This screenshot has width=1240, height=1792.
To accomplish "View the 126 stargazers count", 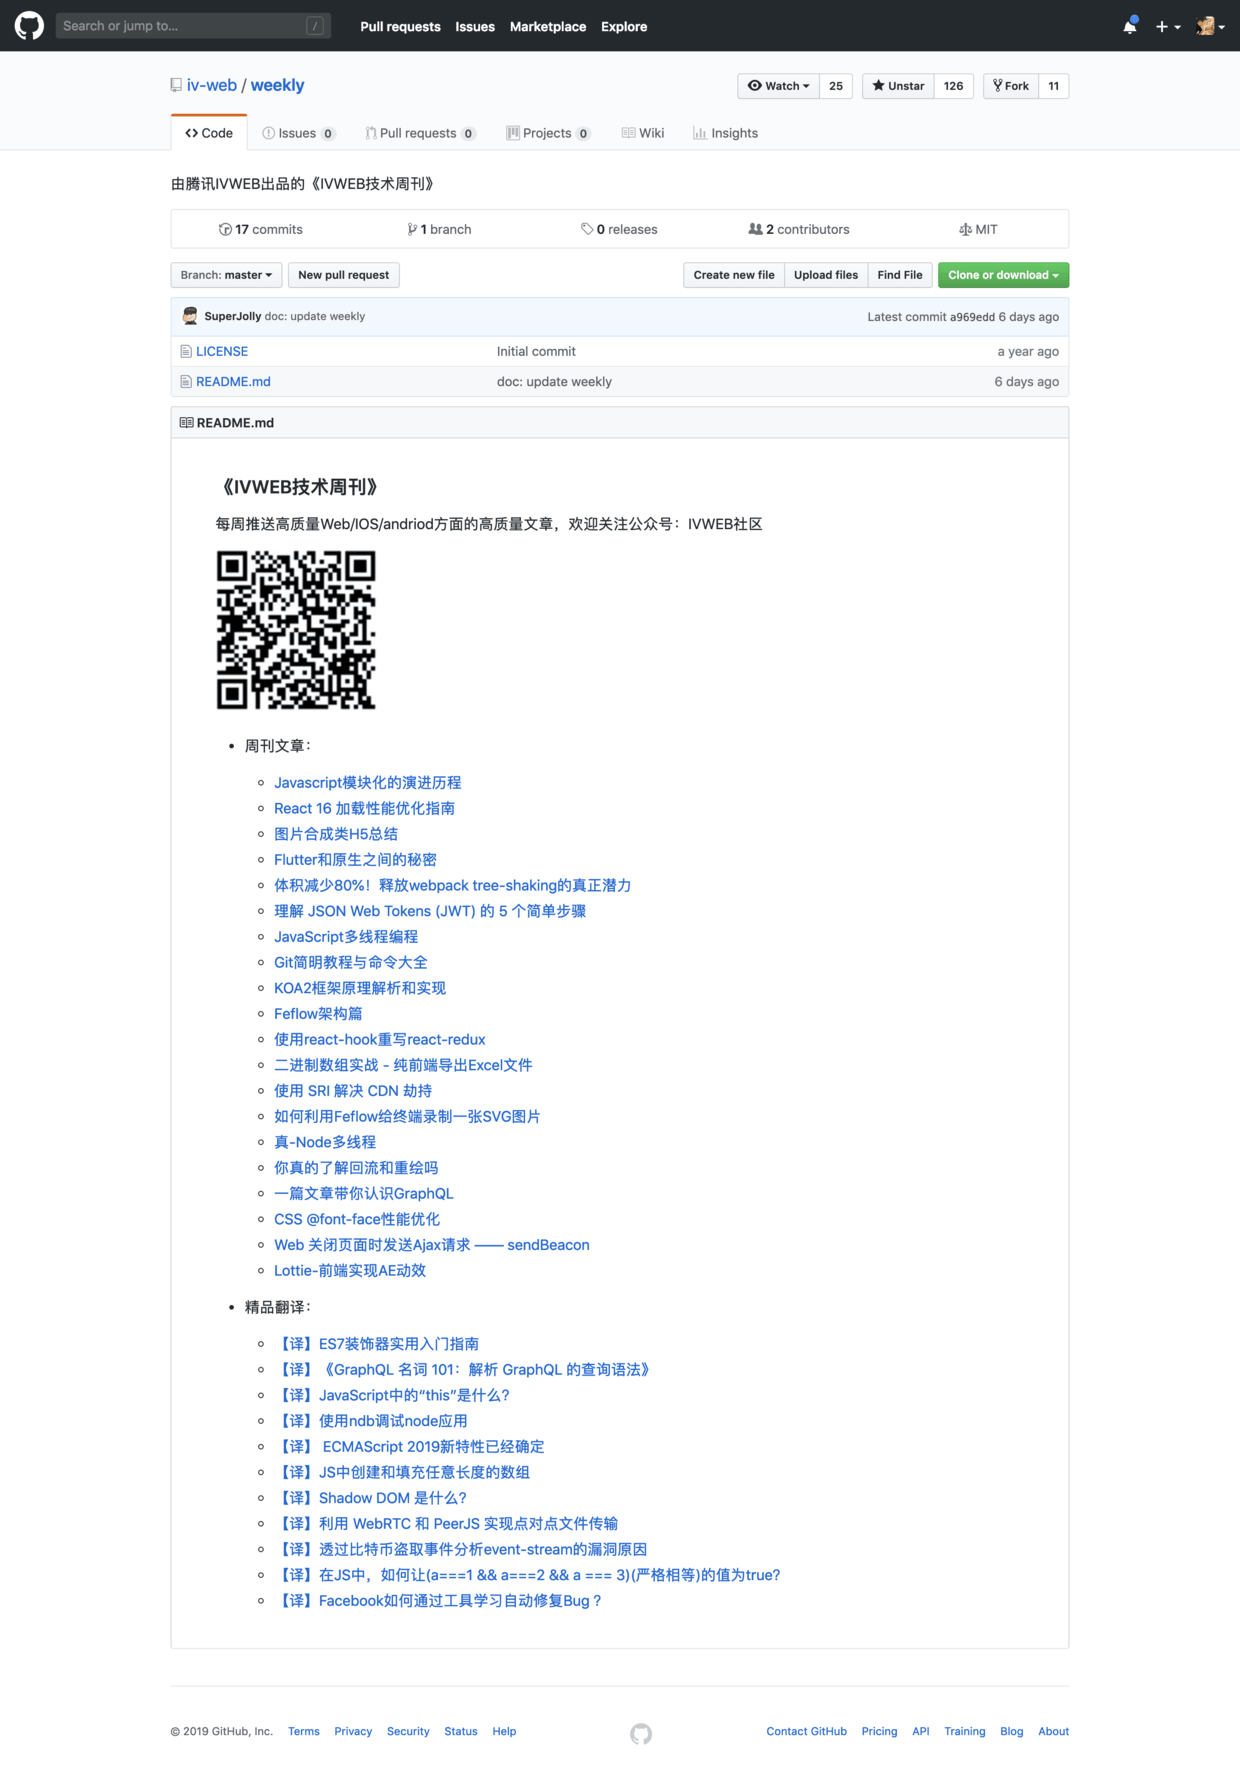I will click(954, 86).
